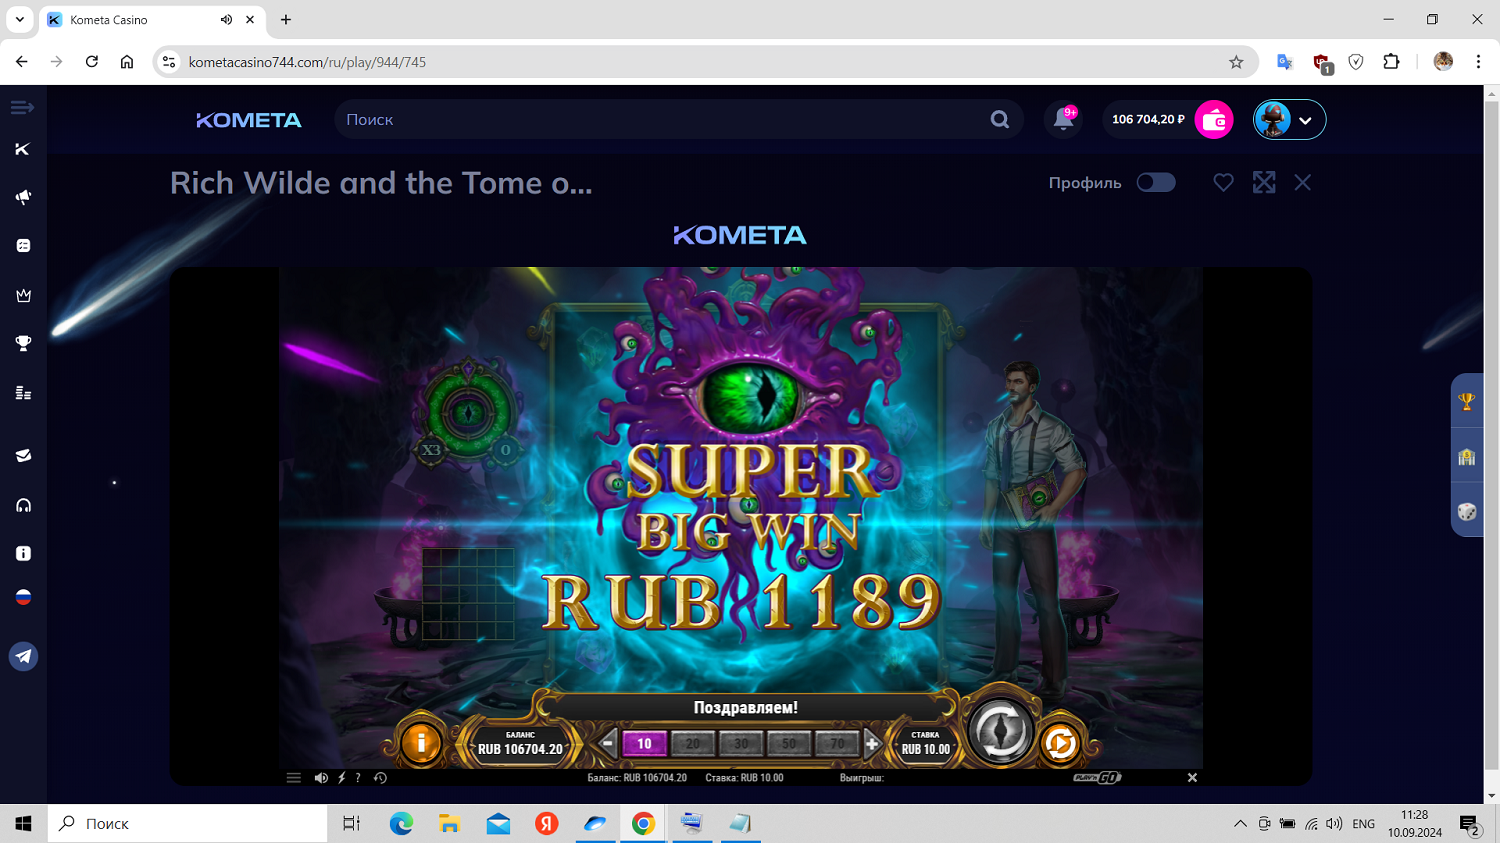
Task: Reload the current page
Action: point(92,62)
